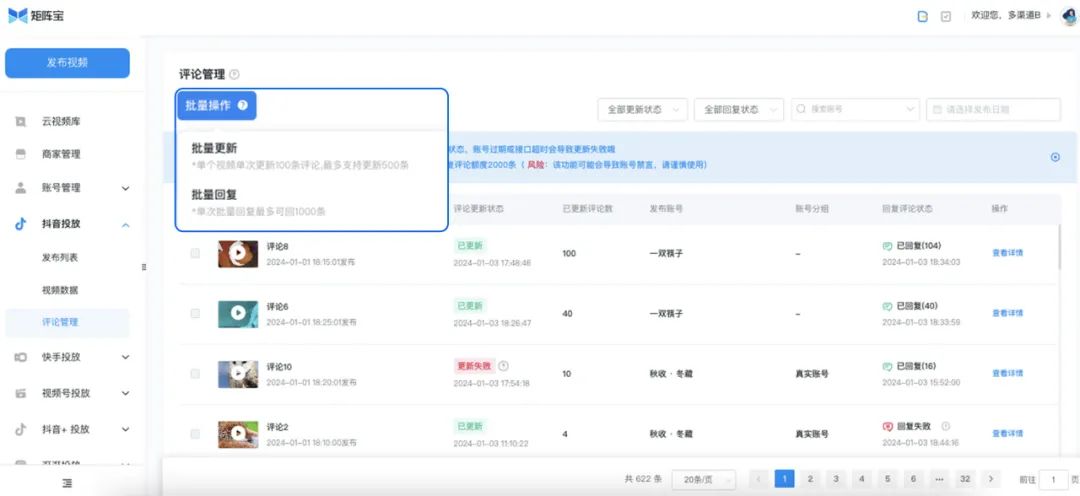This screenshot has height=496, width=1080.
Task: Open the 搜索账号 combo box arrow
Action: coord(911,109)
